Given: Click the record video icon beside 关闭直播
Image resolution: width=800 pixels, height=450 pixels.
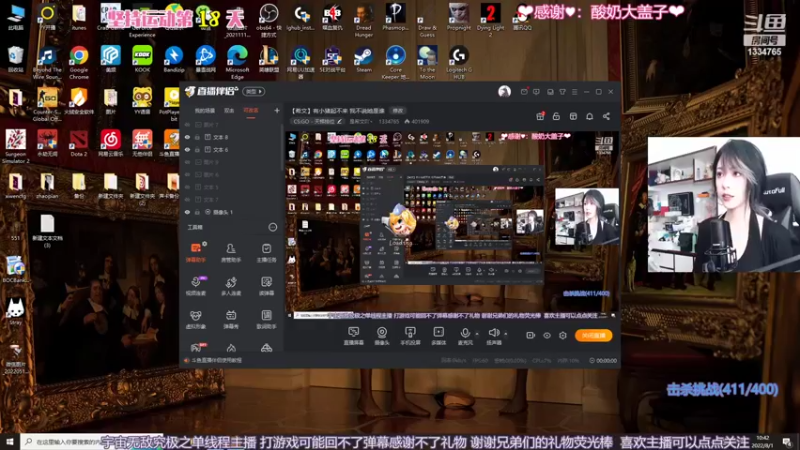Looking at the screenshot, I should tap(531, 335).
